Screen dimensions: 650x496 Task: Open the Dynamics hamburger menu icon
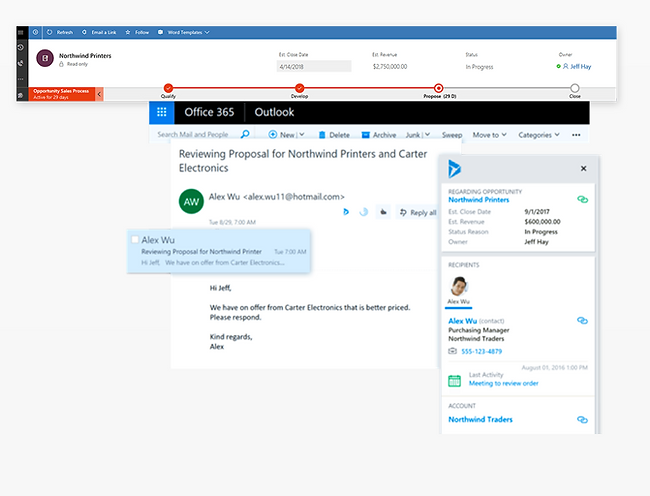coord(20,32)
